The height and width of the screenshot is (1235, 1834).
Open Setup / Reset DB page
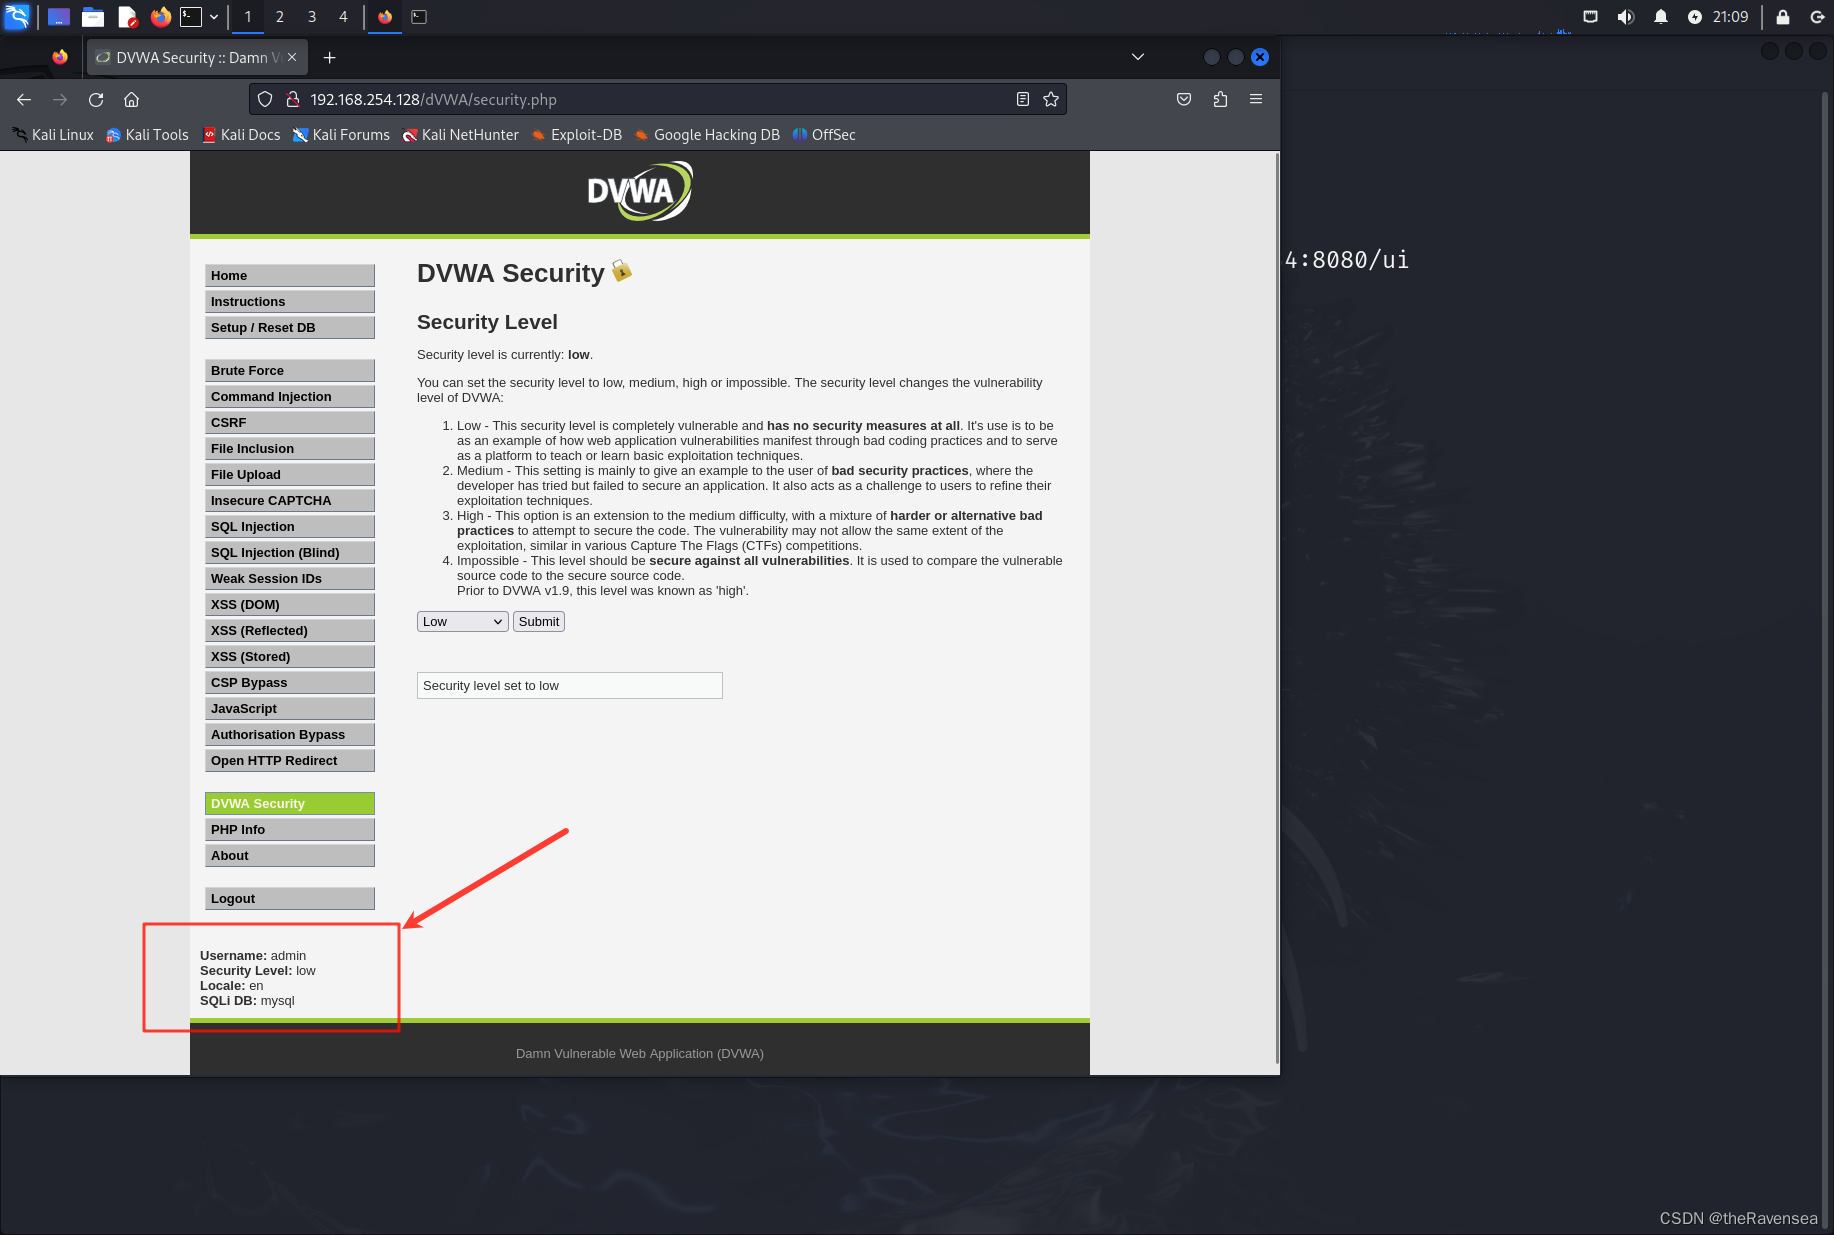[290, 328]
